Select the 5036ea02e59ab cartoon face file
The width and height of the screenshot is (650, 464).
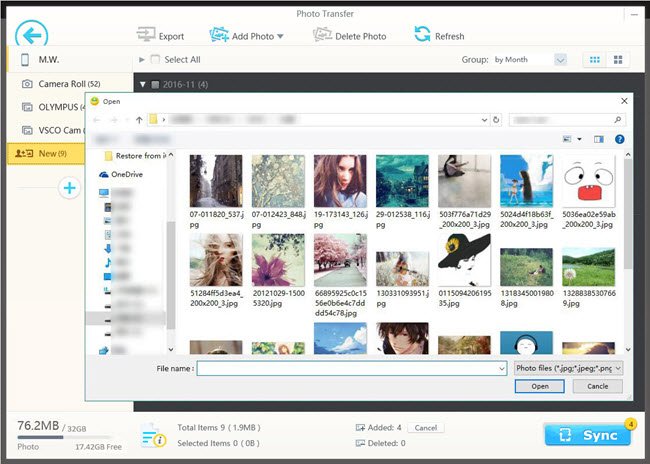click(x=589, y=192)
